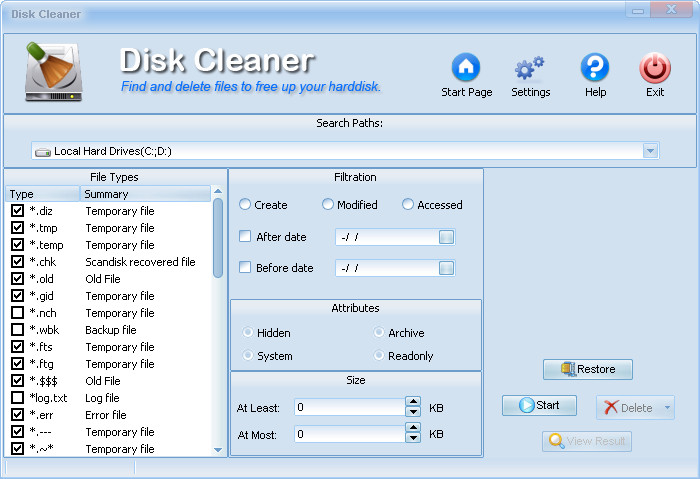Enable the Before date checkbox
Viewport: 700px width, 479px height.
click(x=245, y=267)
